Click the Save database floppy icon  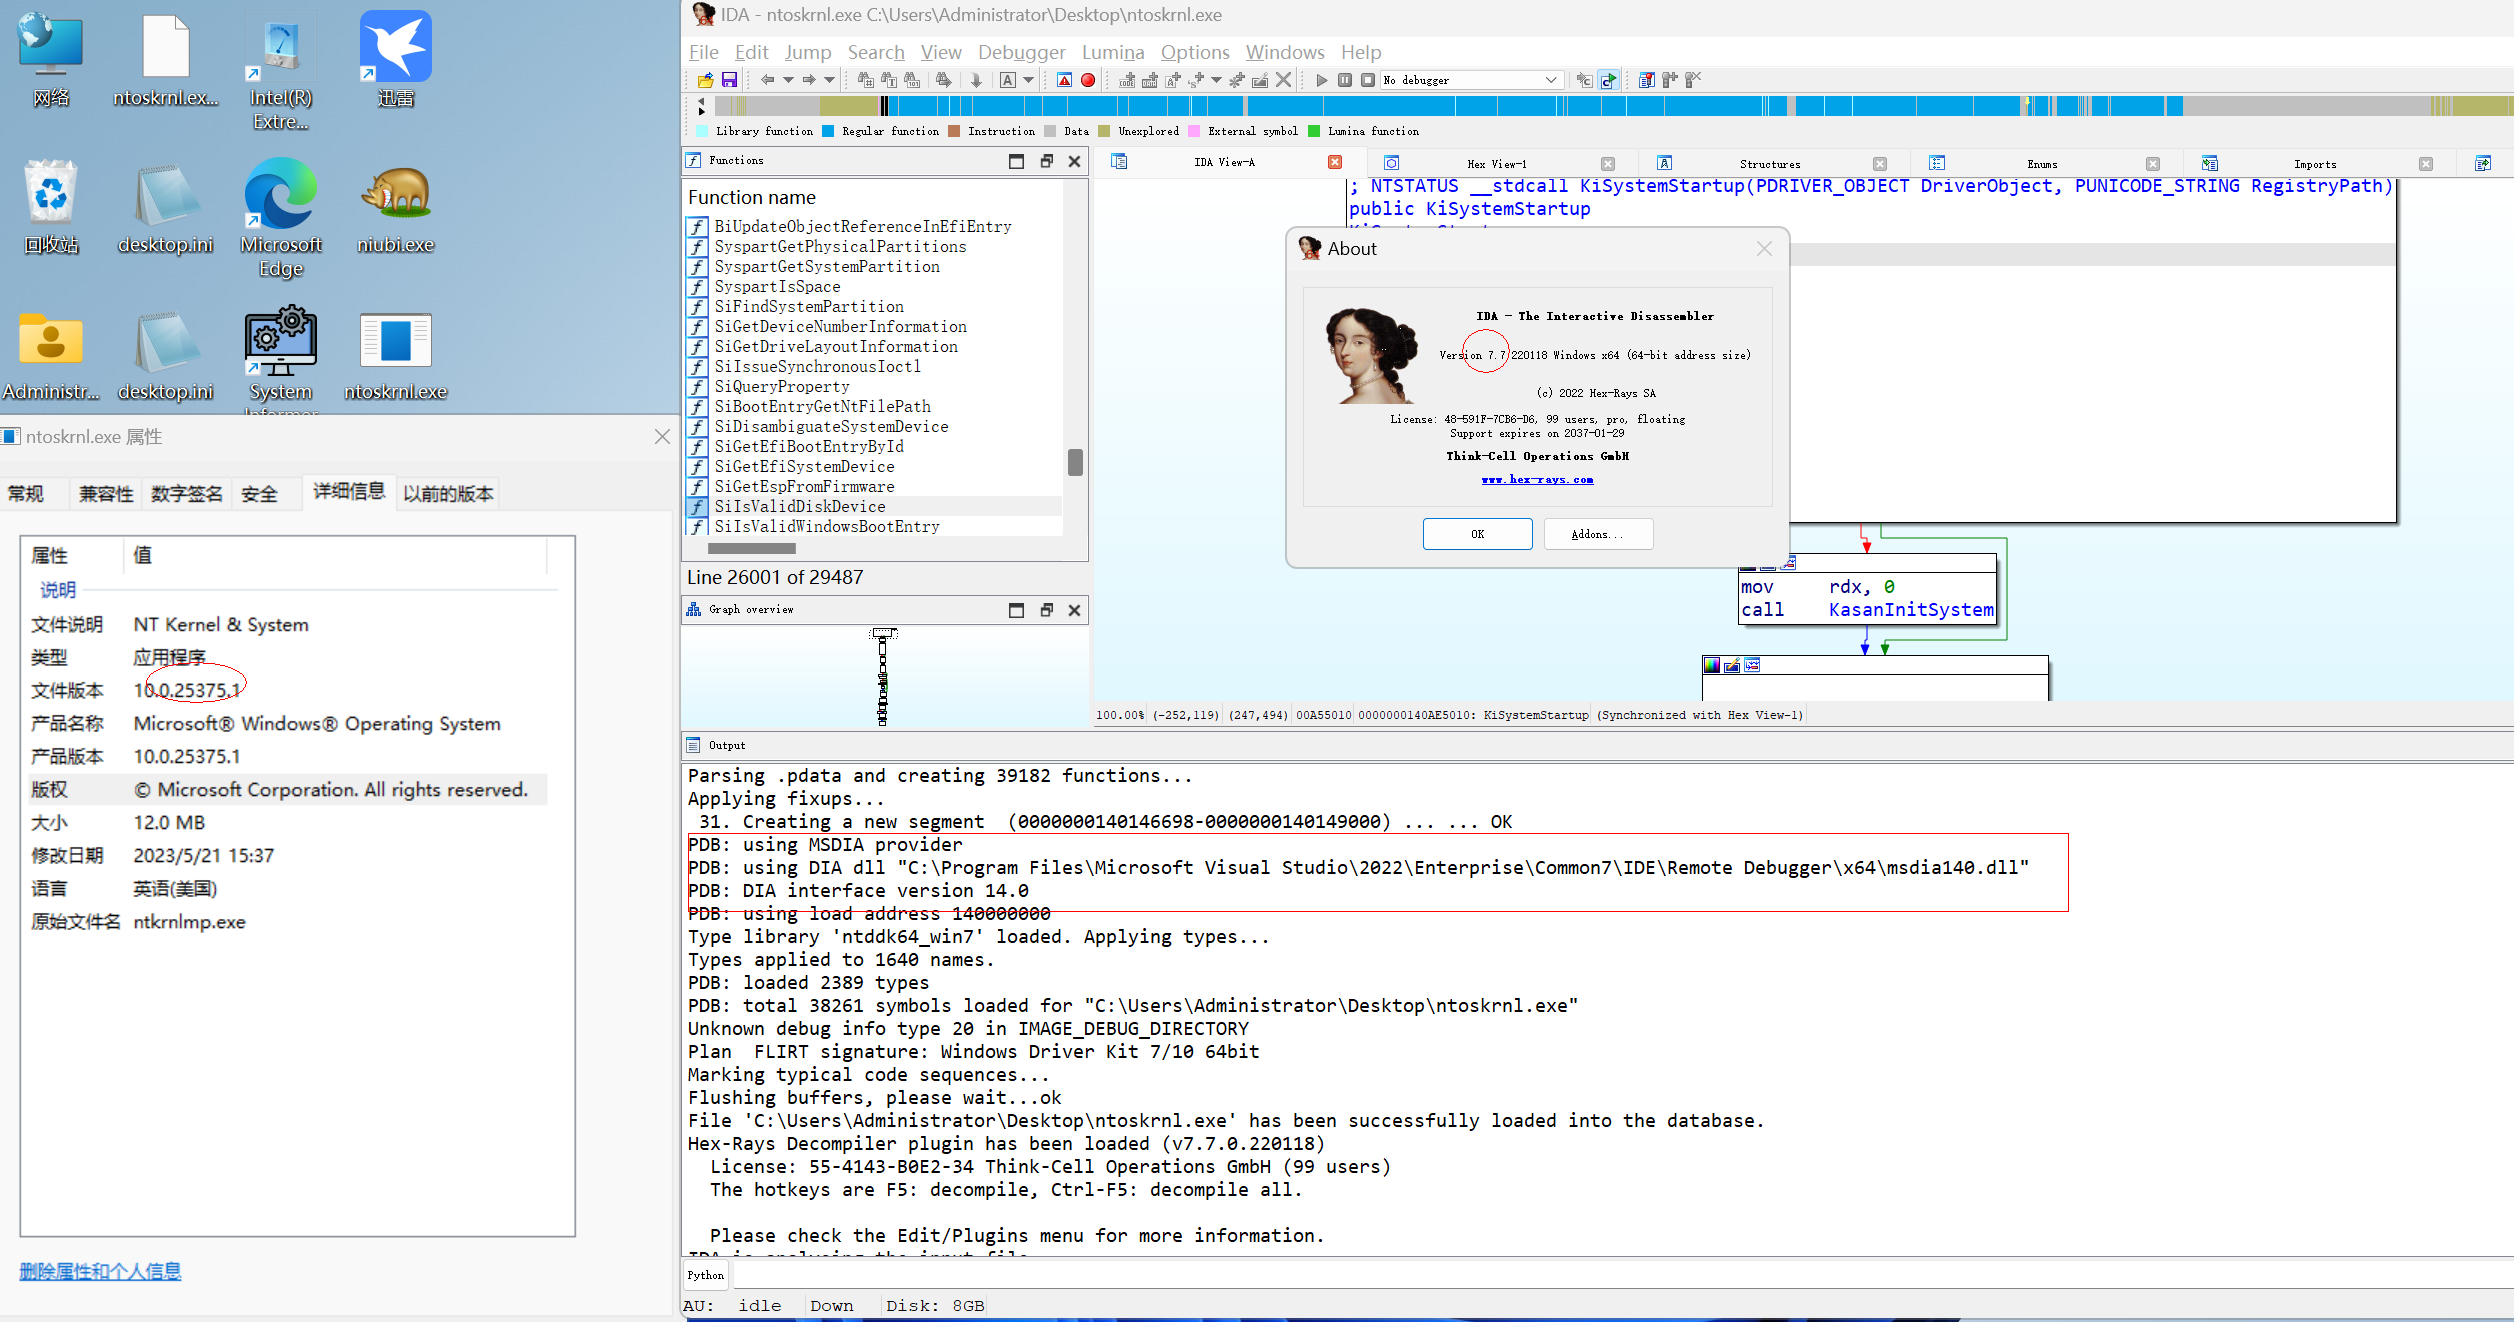tap(729, 80)
